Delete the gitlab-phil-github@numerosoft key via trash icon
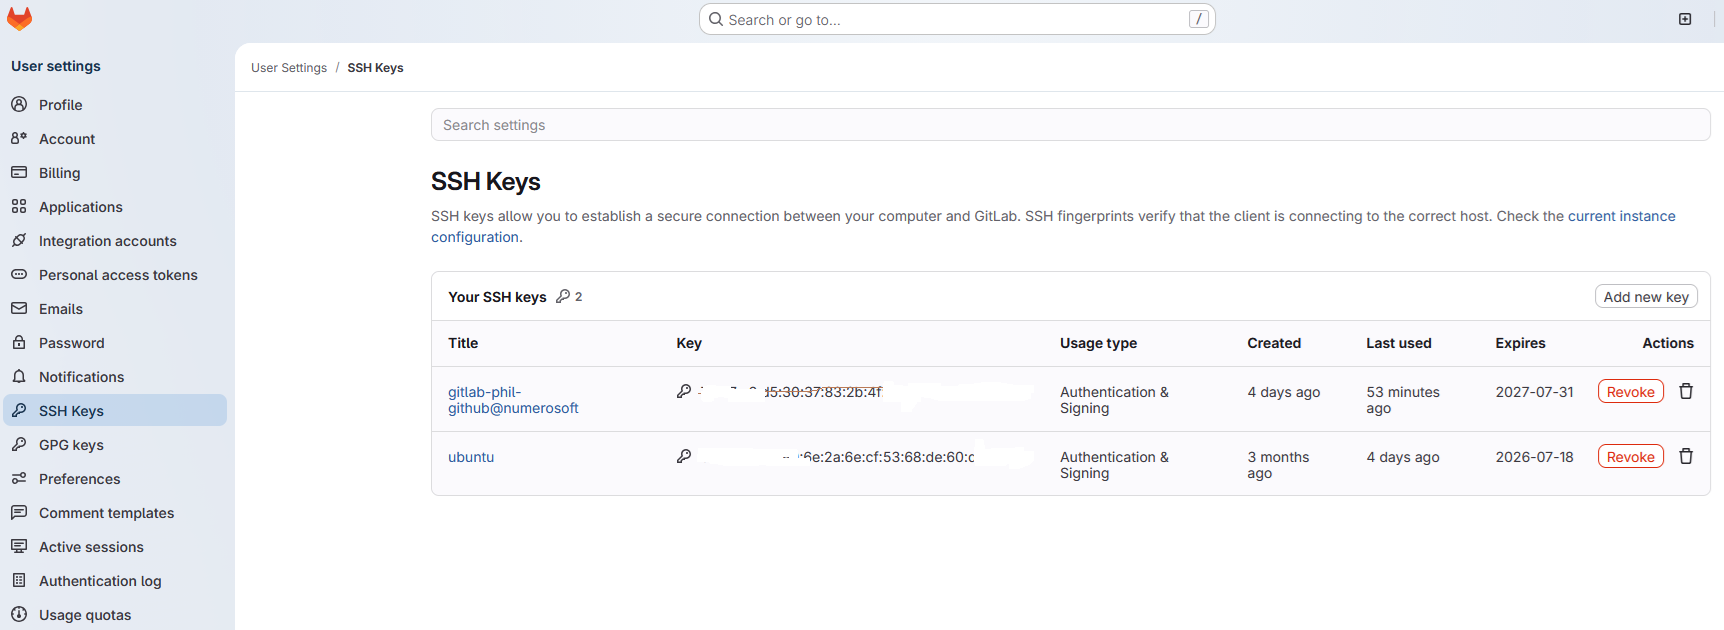 pyautogui.click(x=1686, y=391)
